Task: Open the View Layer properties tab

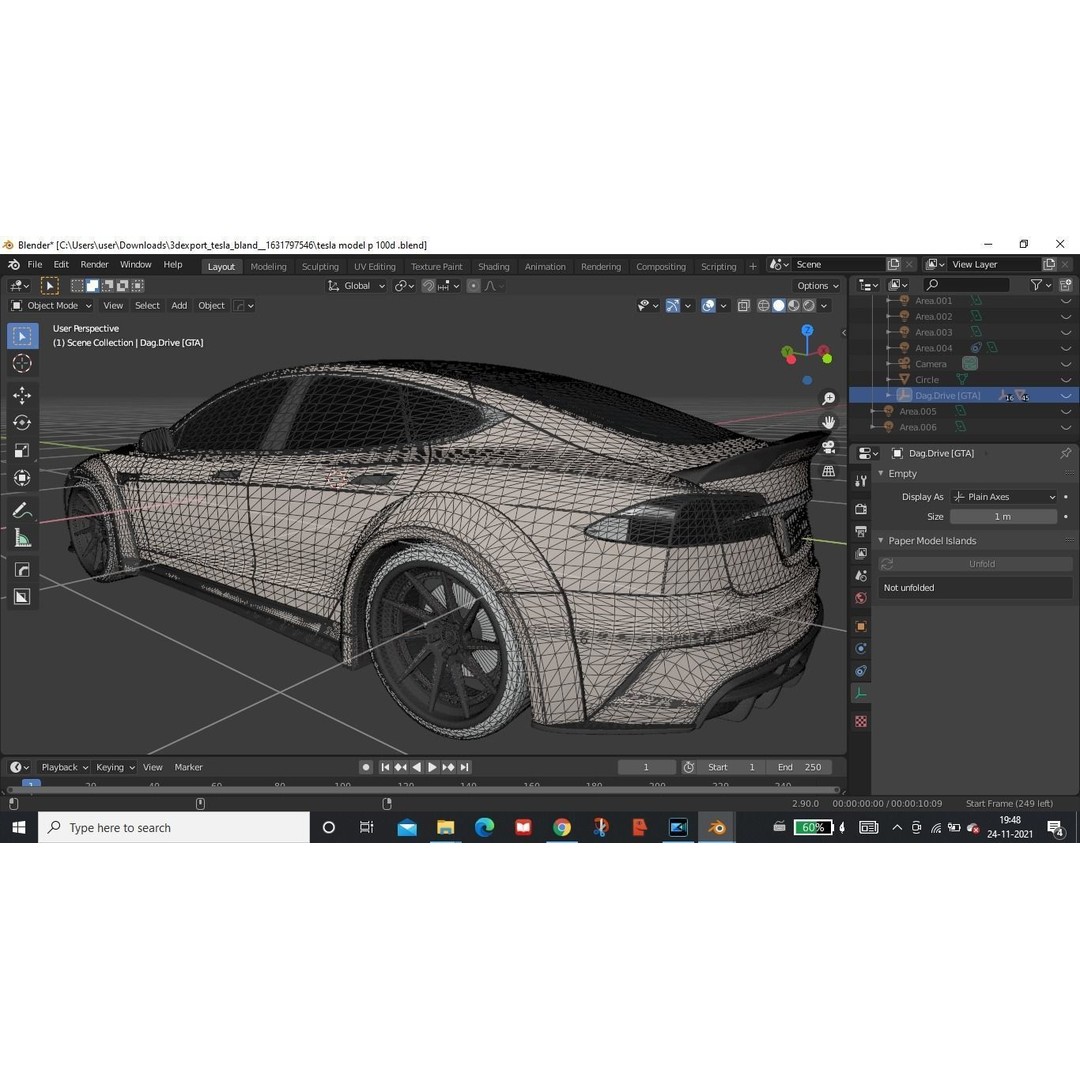Action: tap(861, 554)
